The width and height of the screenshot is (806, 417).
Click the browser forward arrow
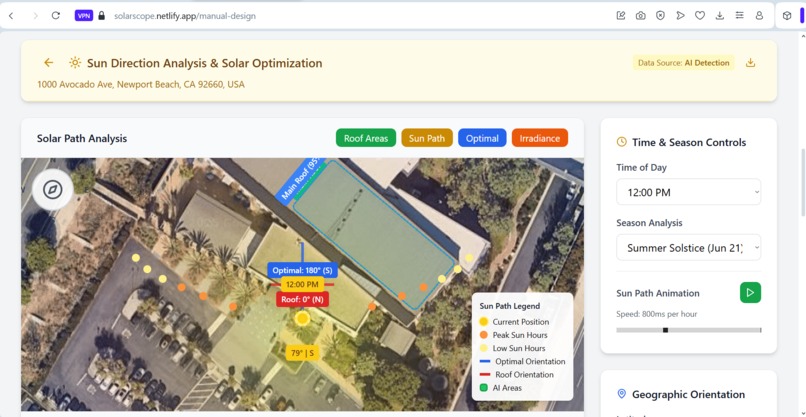(35, 15)
